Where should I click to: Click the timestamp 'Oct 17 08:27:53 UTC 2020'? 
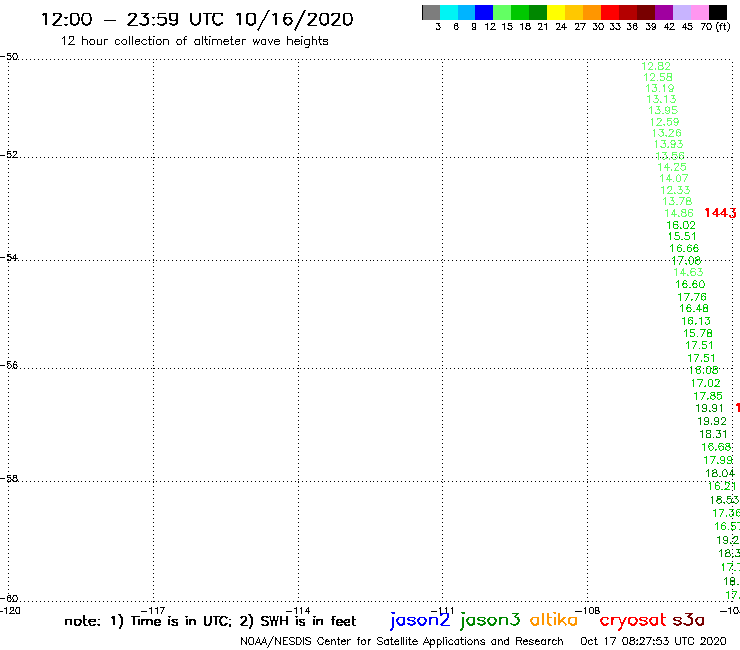click(x=653, y=641)
